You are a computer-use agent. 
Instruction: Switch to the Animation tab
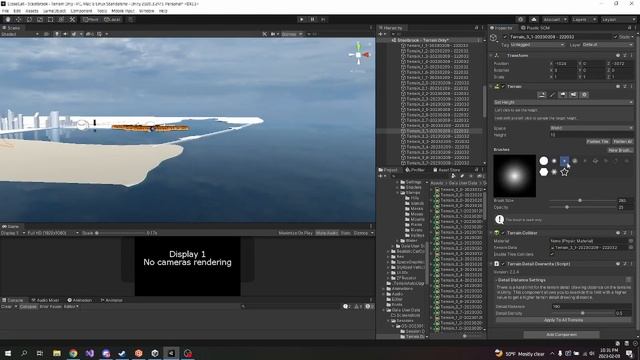pyautogui.click(x=80, y=300)
